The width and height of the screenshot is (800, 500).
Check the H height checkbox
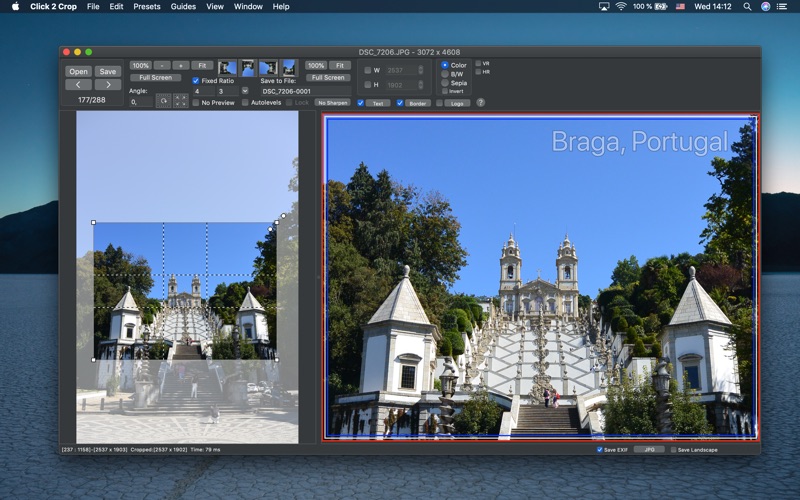click(x=367, y=85)
